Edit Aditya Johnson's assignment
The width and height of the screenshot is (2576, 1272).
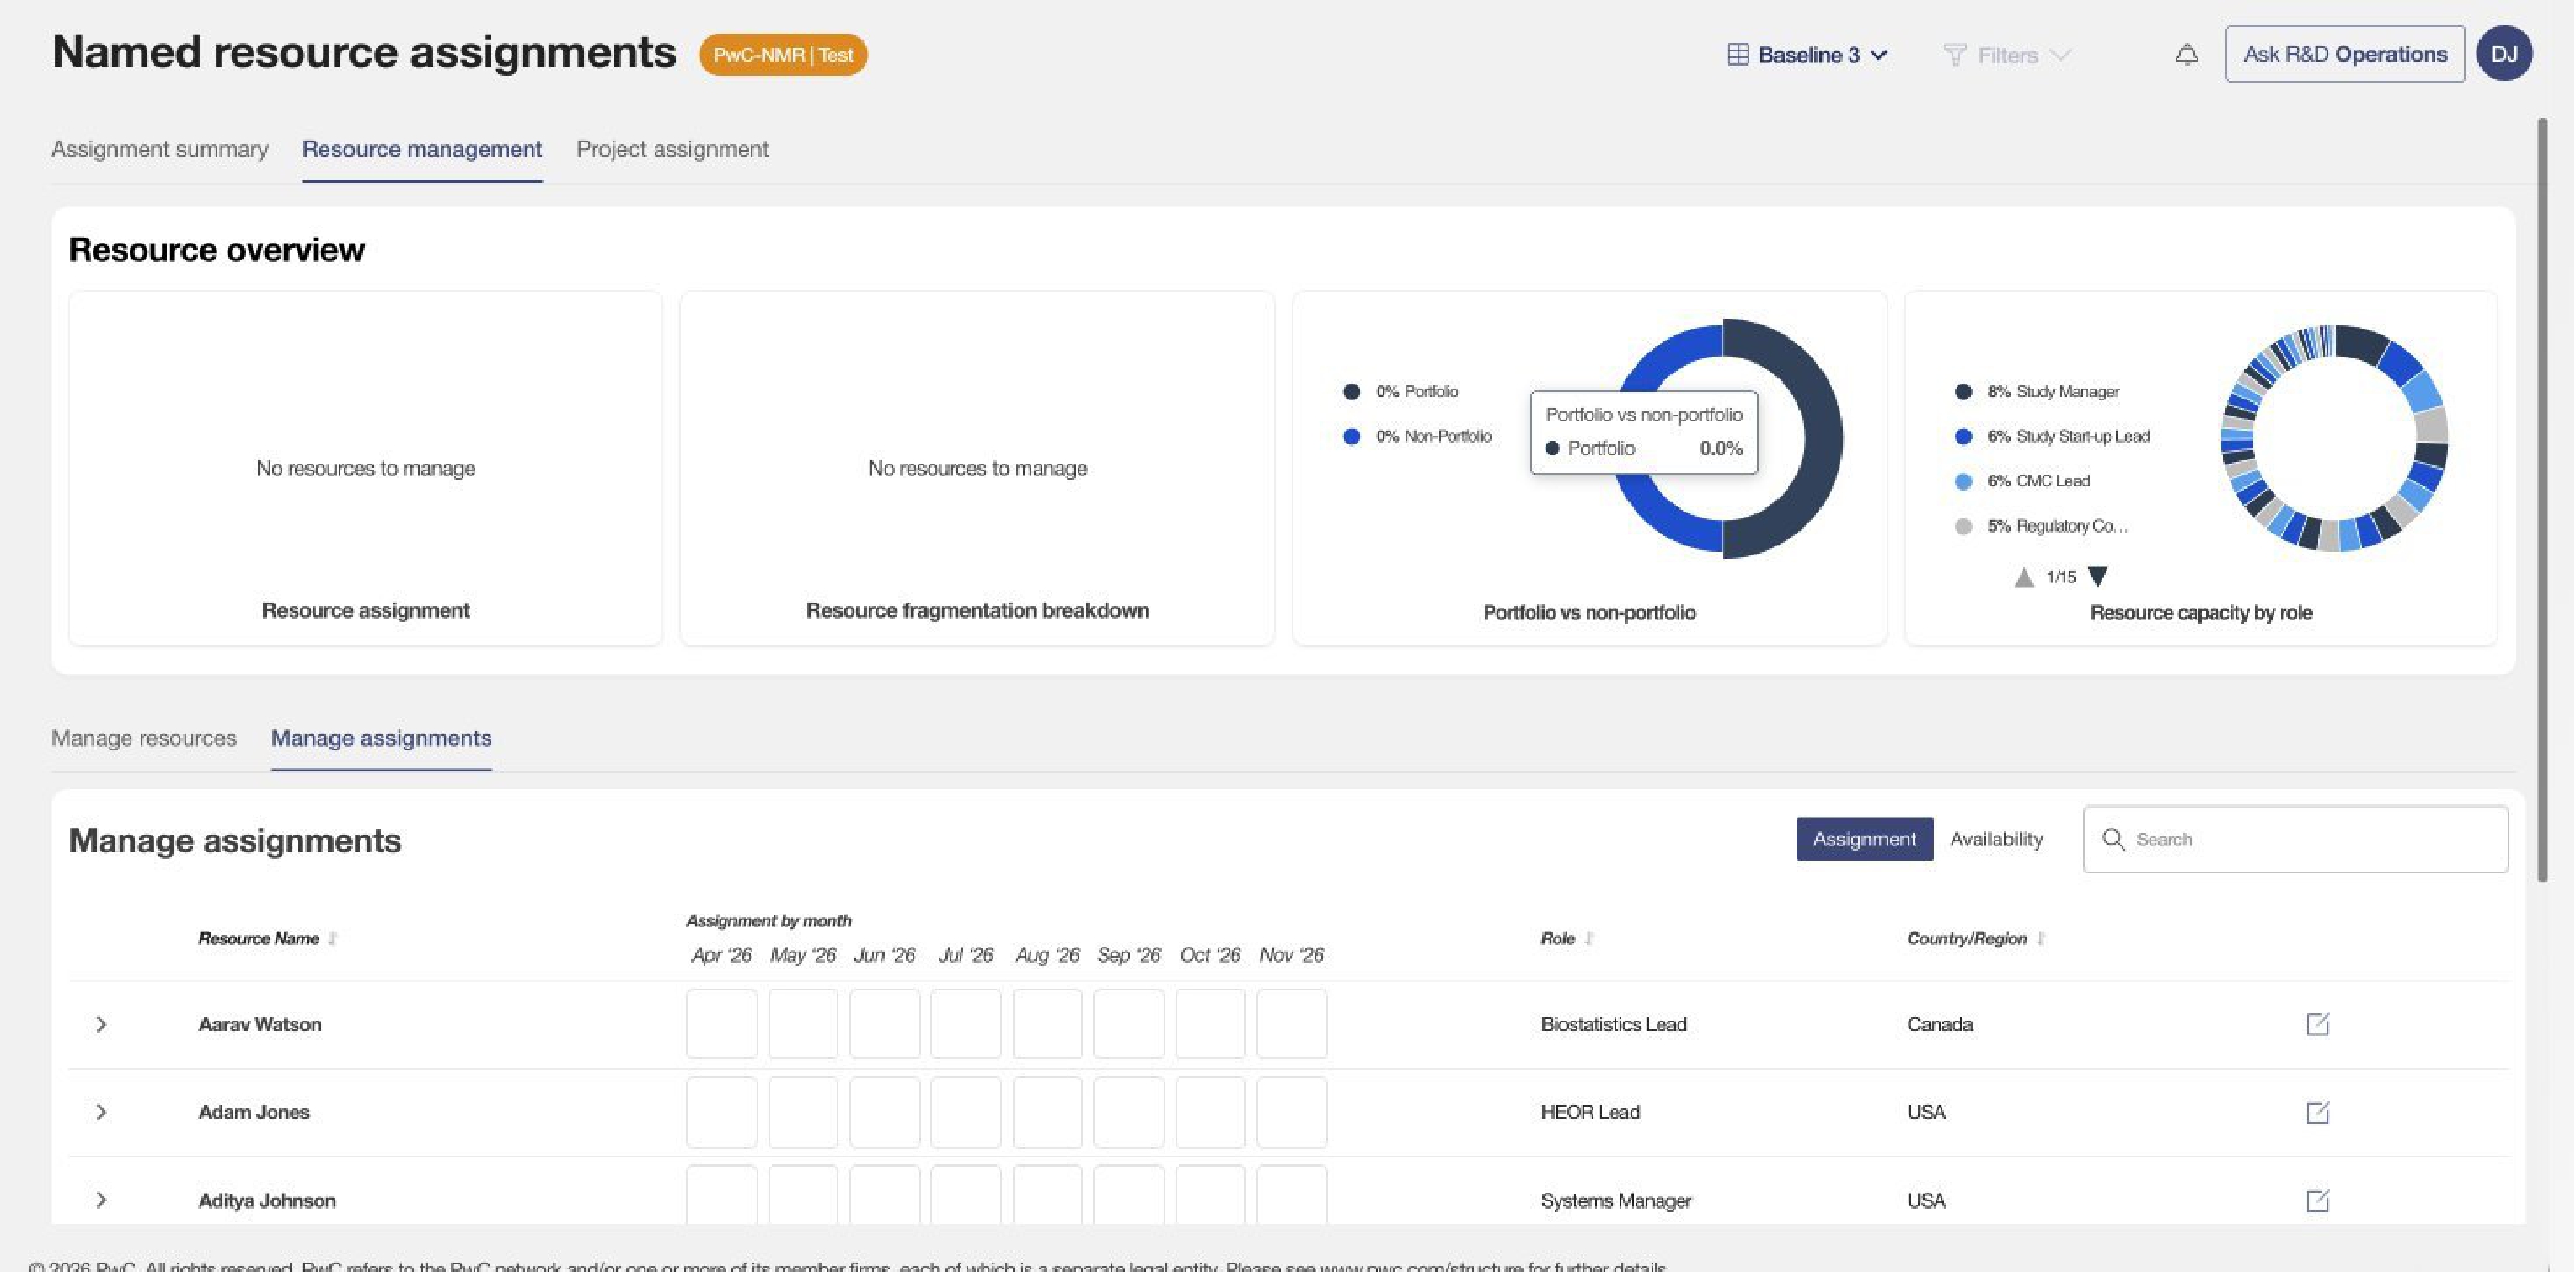coord(2317,1200)
